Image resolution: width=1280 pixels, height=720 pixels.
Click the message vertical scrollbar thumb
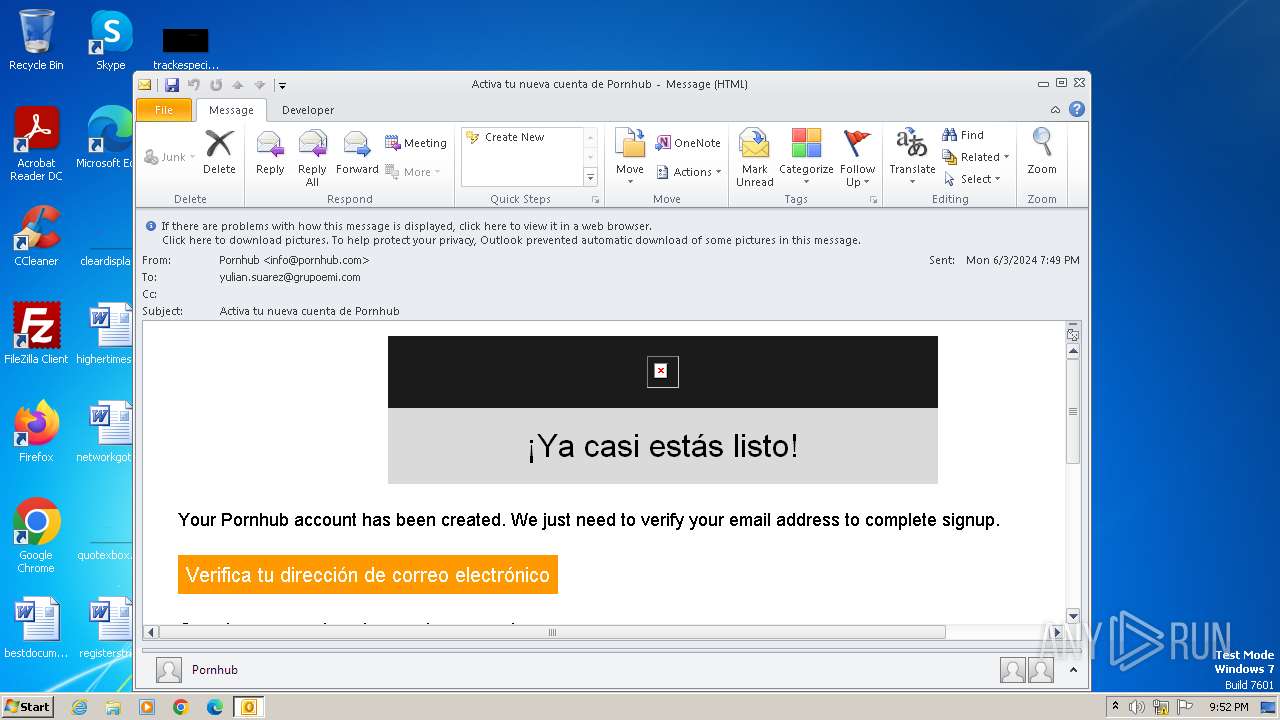click(1073, 411)
